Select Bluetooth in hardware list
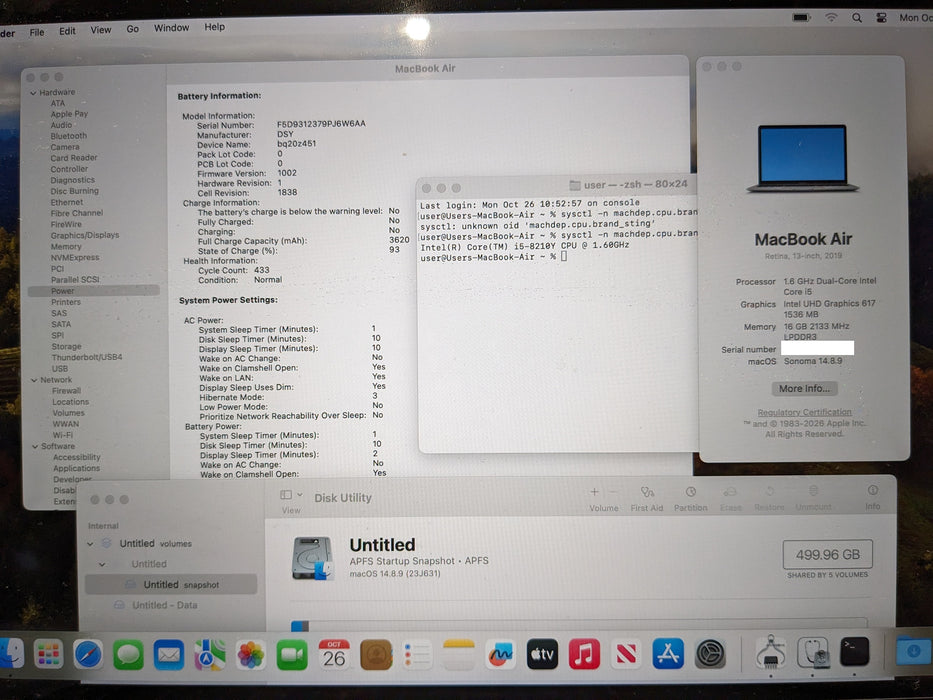933x700 pixels. (68, 136)
